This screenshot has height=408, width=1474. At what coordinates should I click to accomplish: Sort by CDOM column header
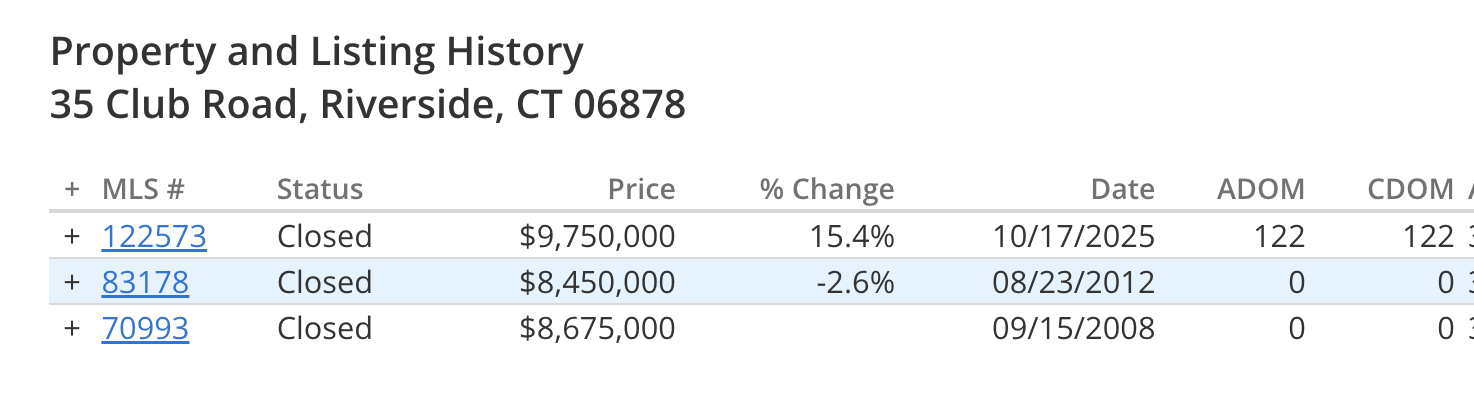[1411, 190]
